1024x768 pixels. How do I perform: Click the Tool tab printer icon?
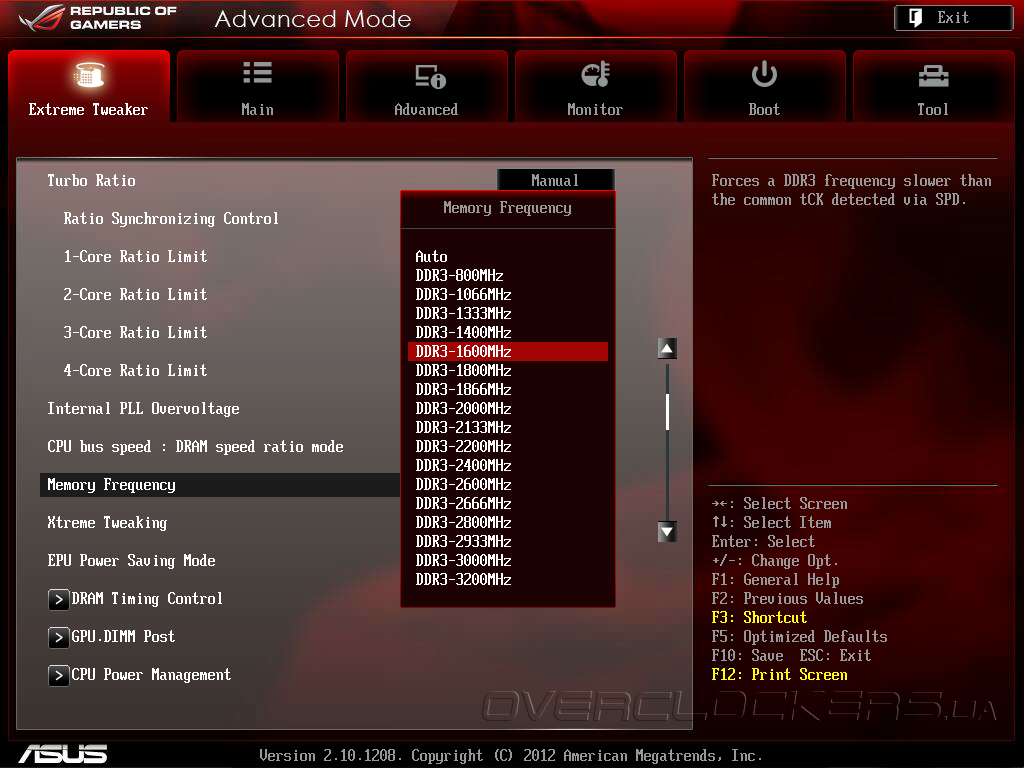point(933,76)
